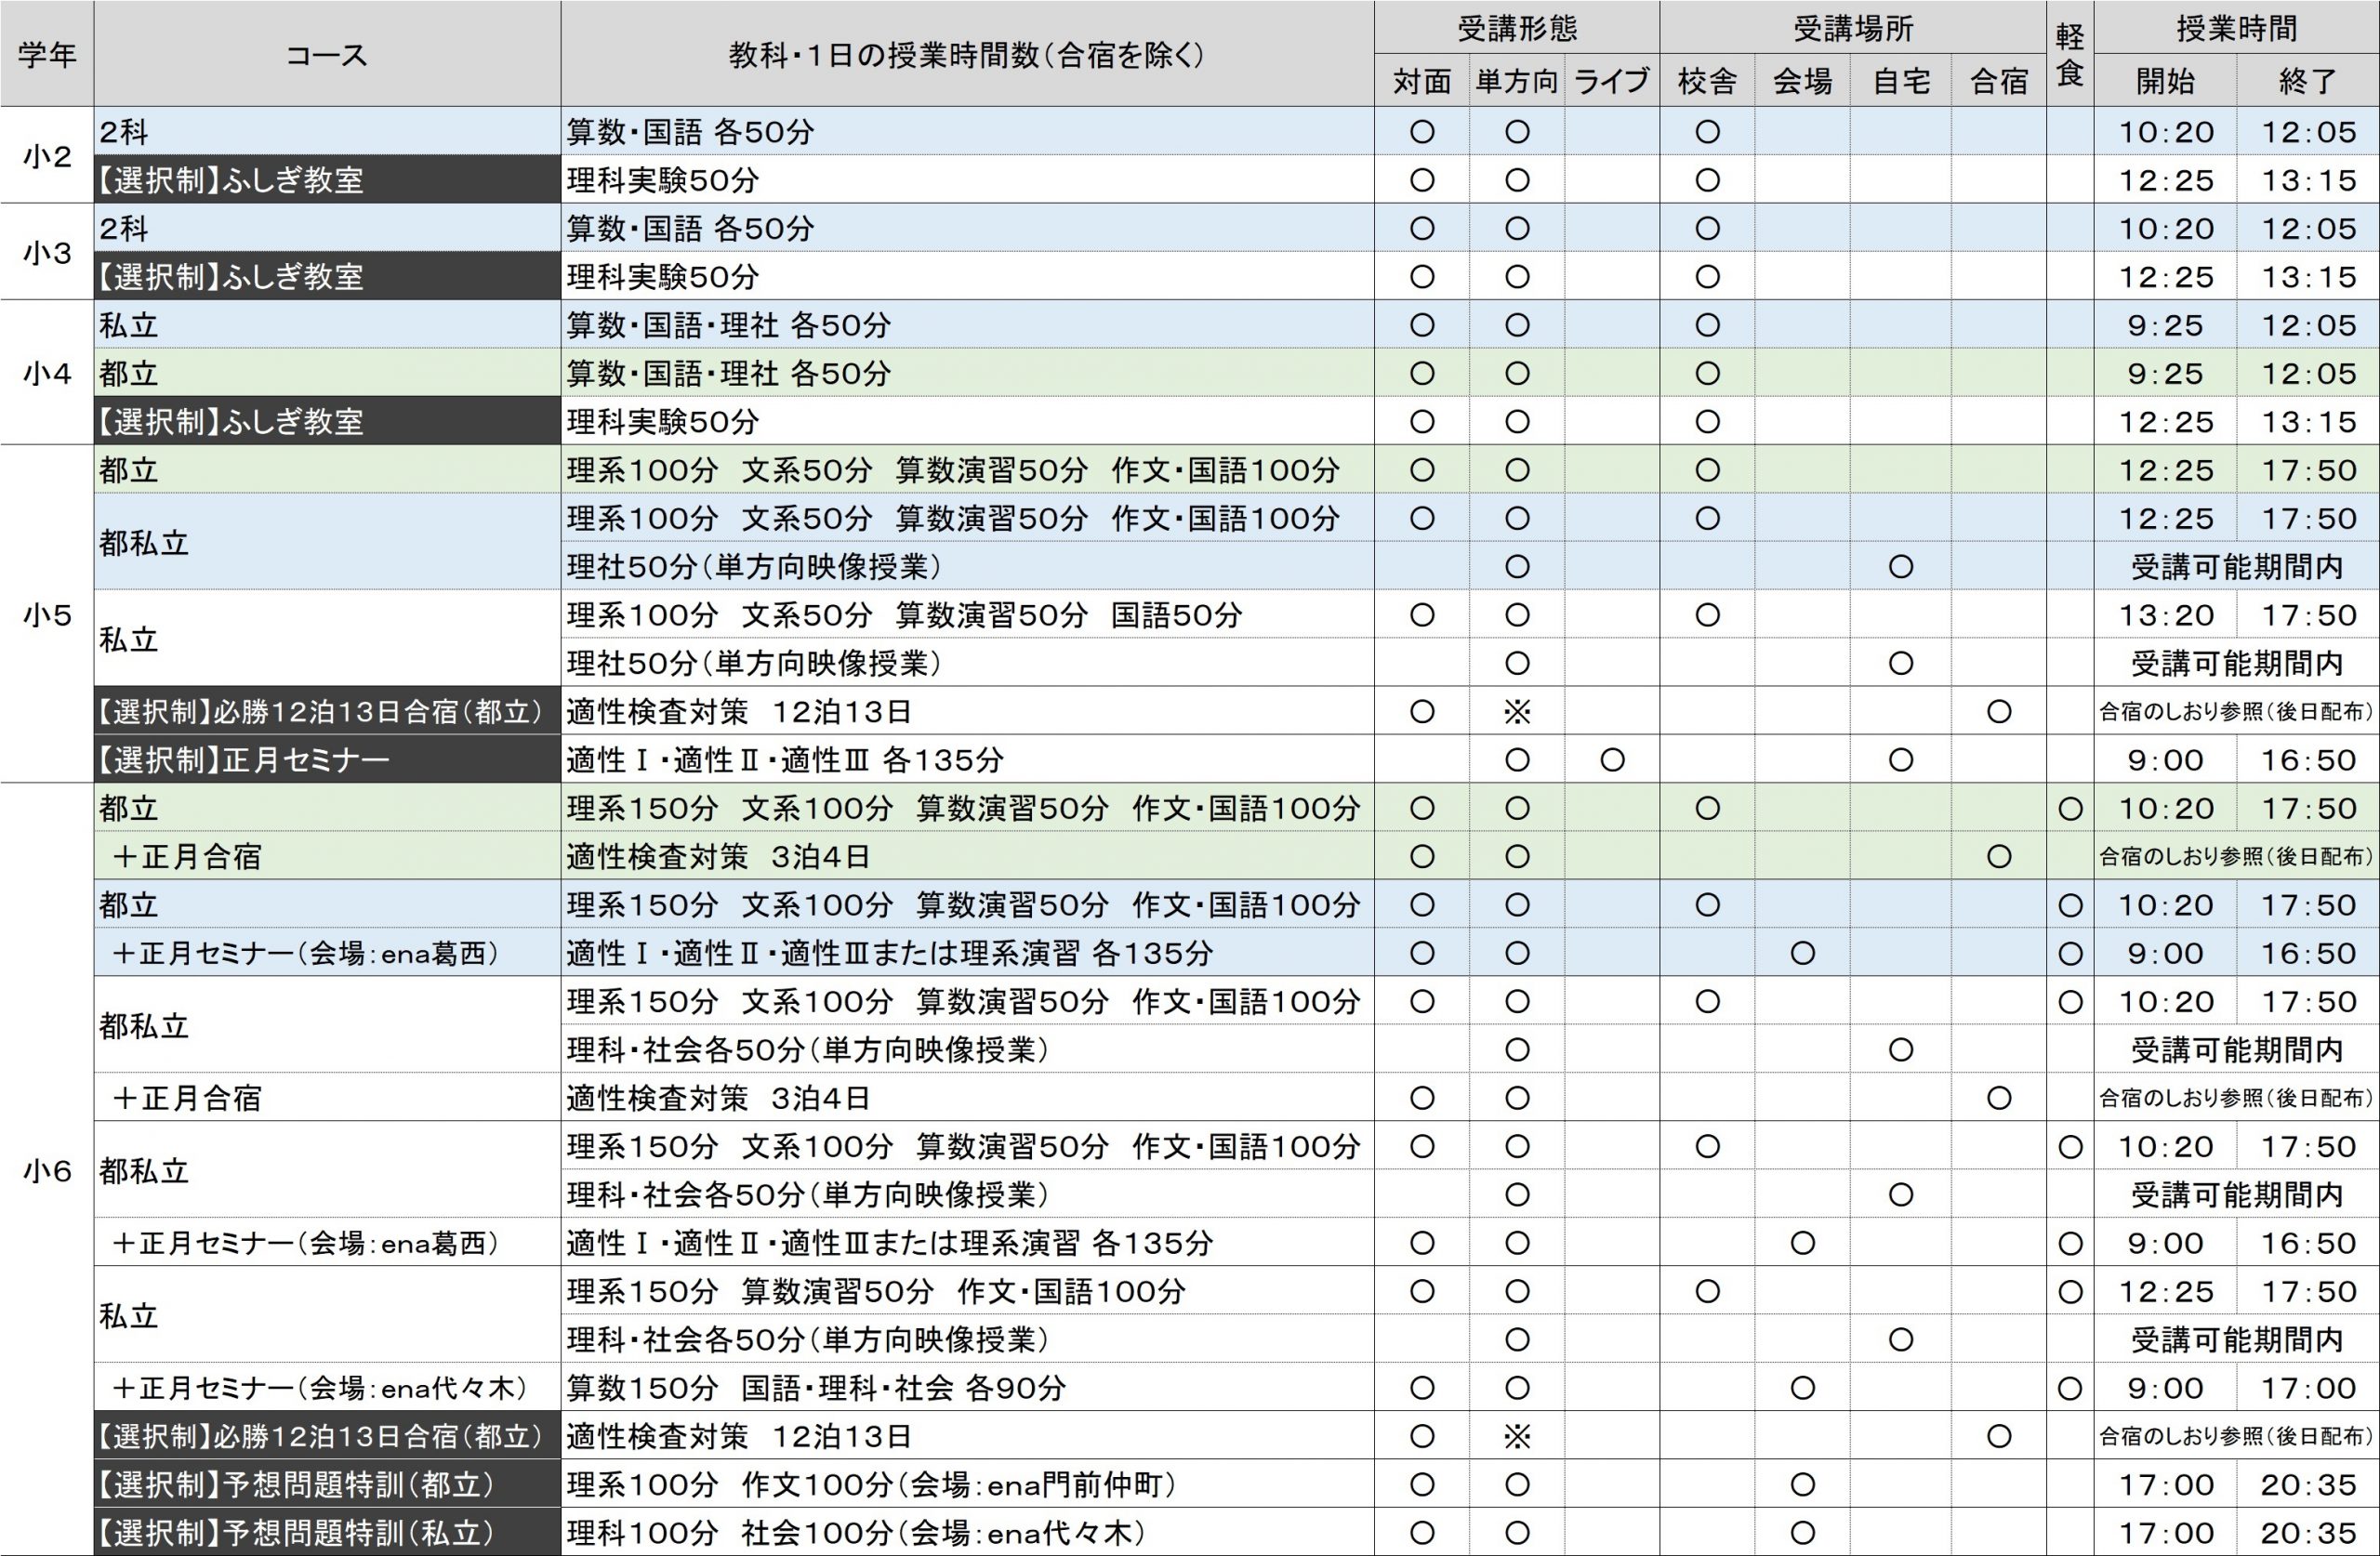Click the 校舎 circle in first 小2 2科 row
Screen dimensions: 2380x1556
1707,132
